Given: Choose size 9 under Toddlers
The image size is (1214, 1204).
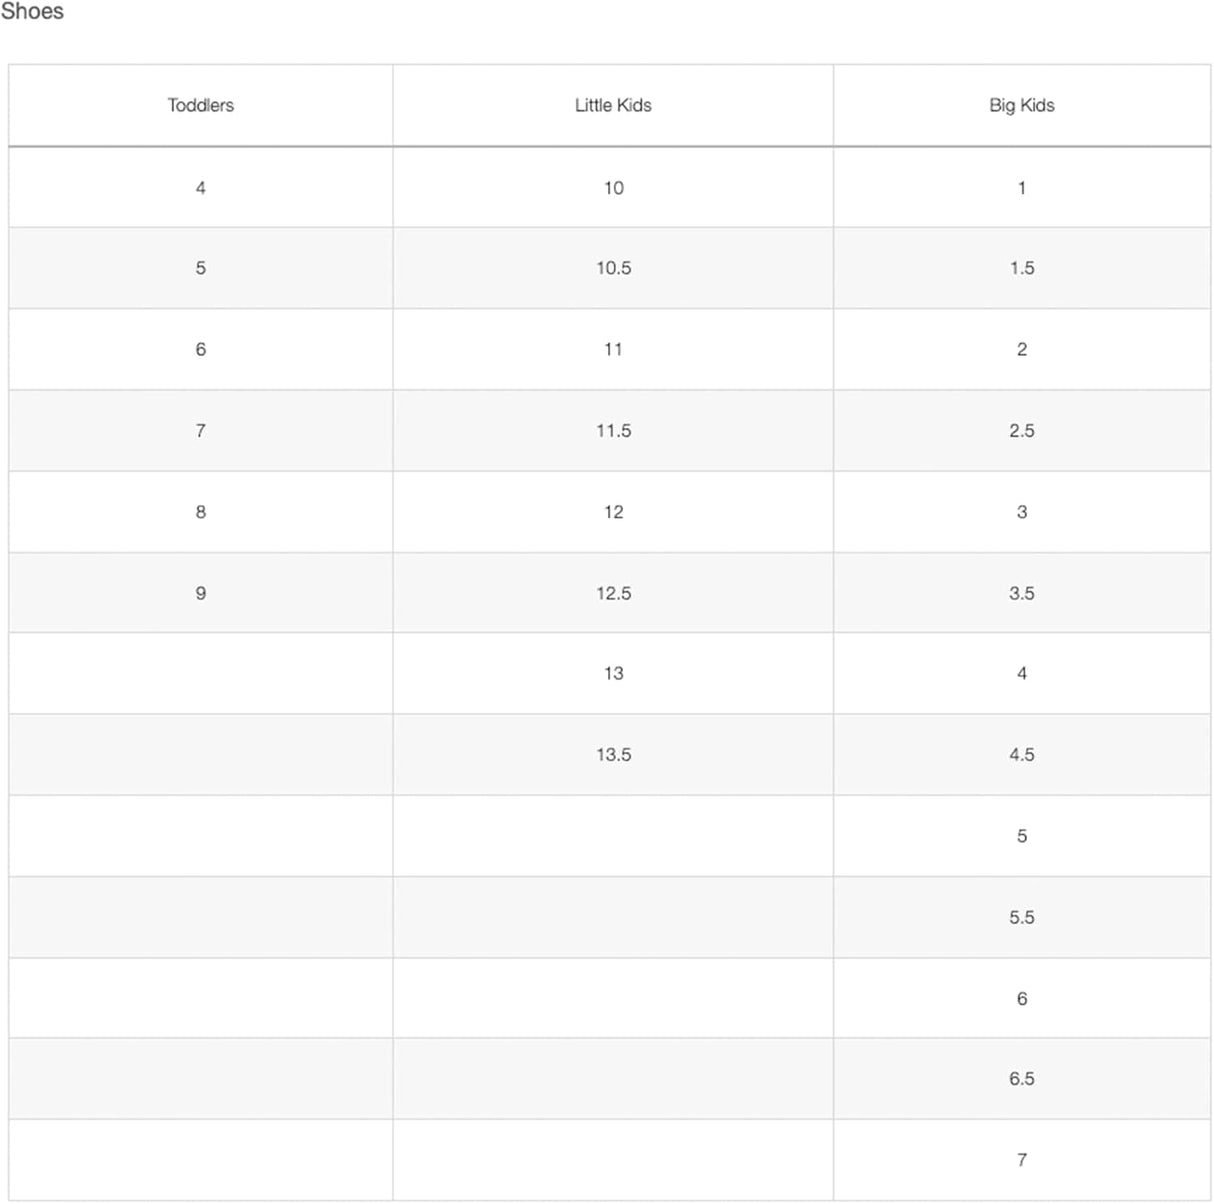Looking at the screenshot, I should [x=200, y=593].
